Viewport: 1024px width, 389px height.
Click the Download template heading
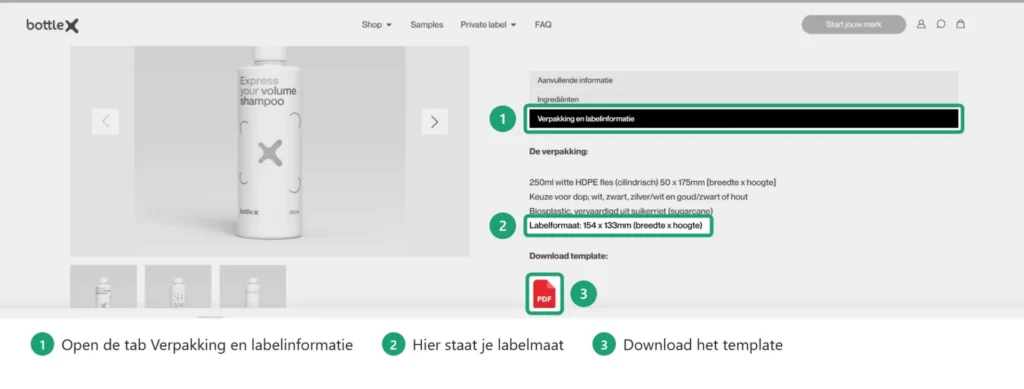click(x=568, y=256)
